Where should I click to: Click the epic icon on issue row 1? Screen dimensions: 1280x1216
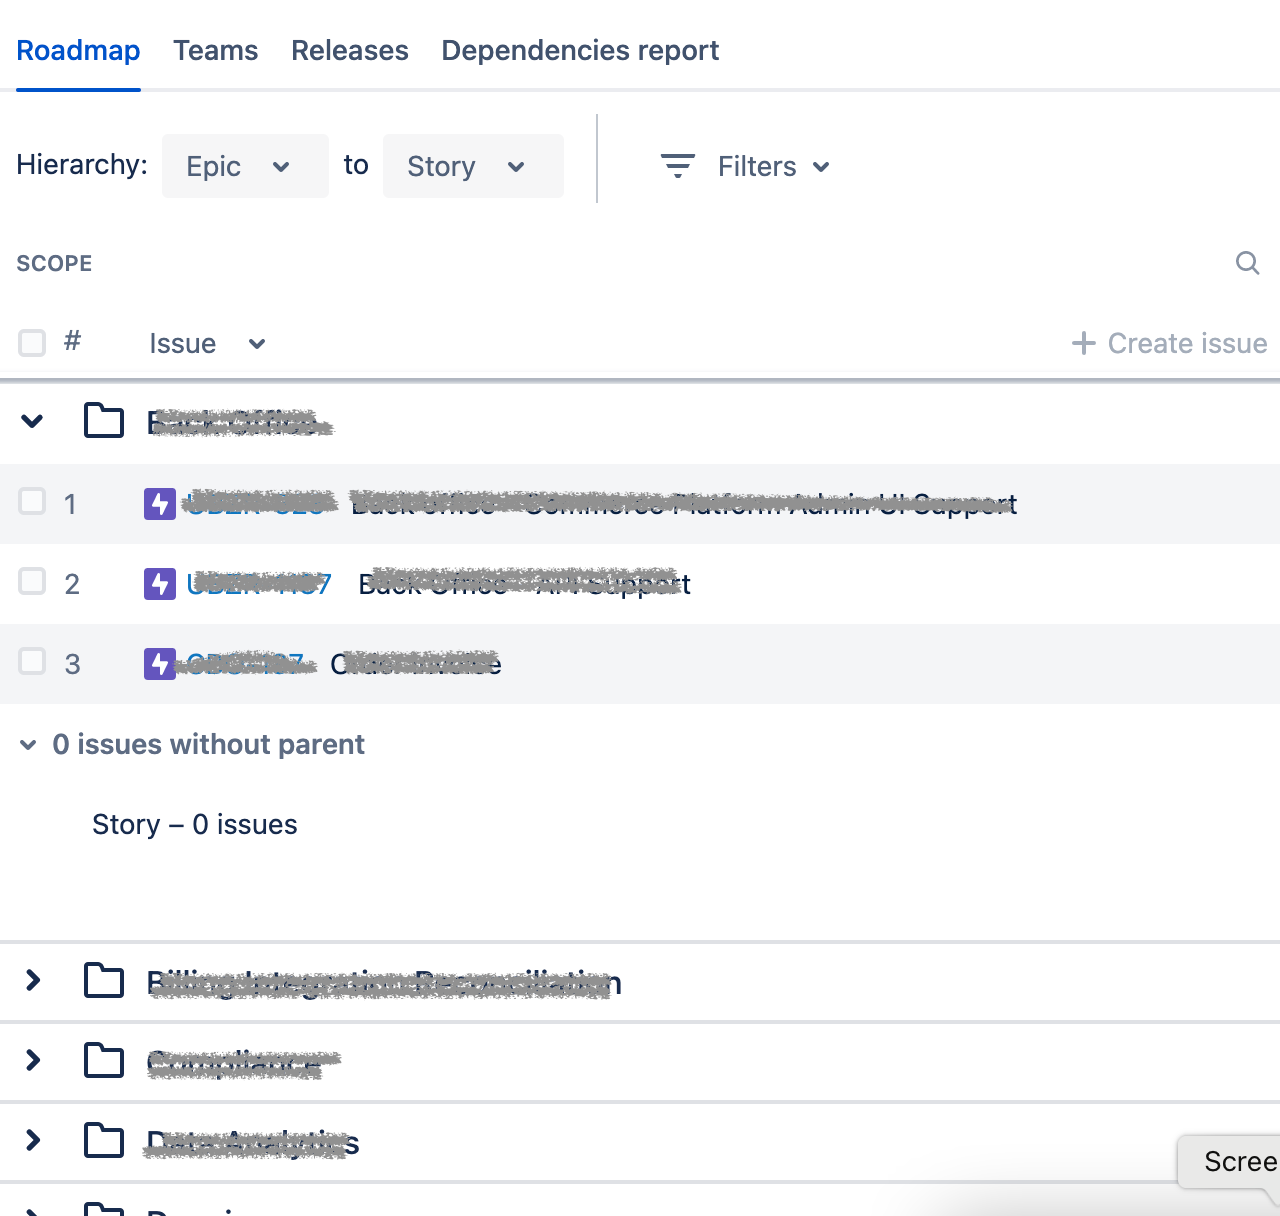pyautogui.click(x=159, y=504)
